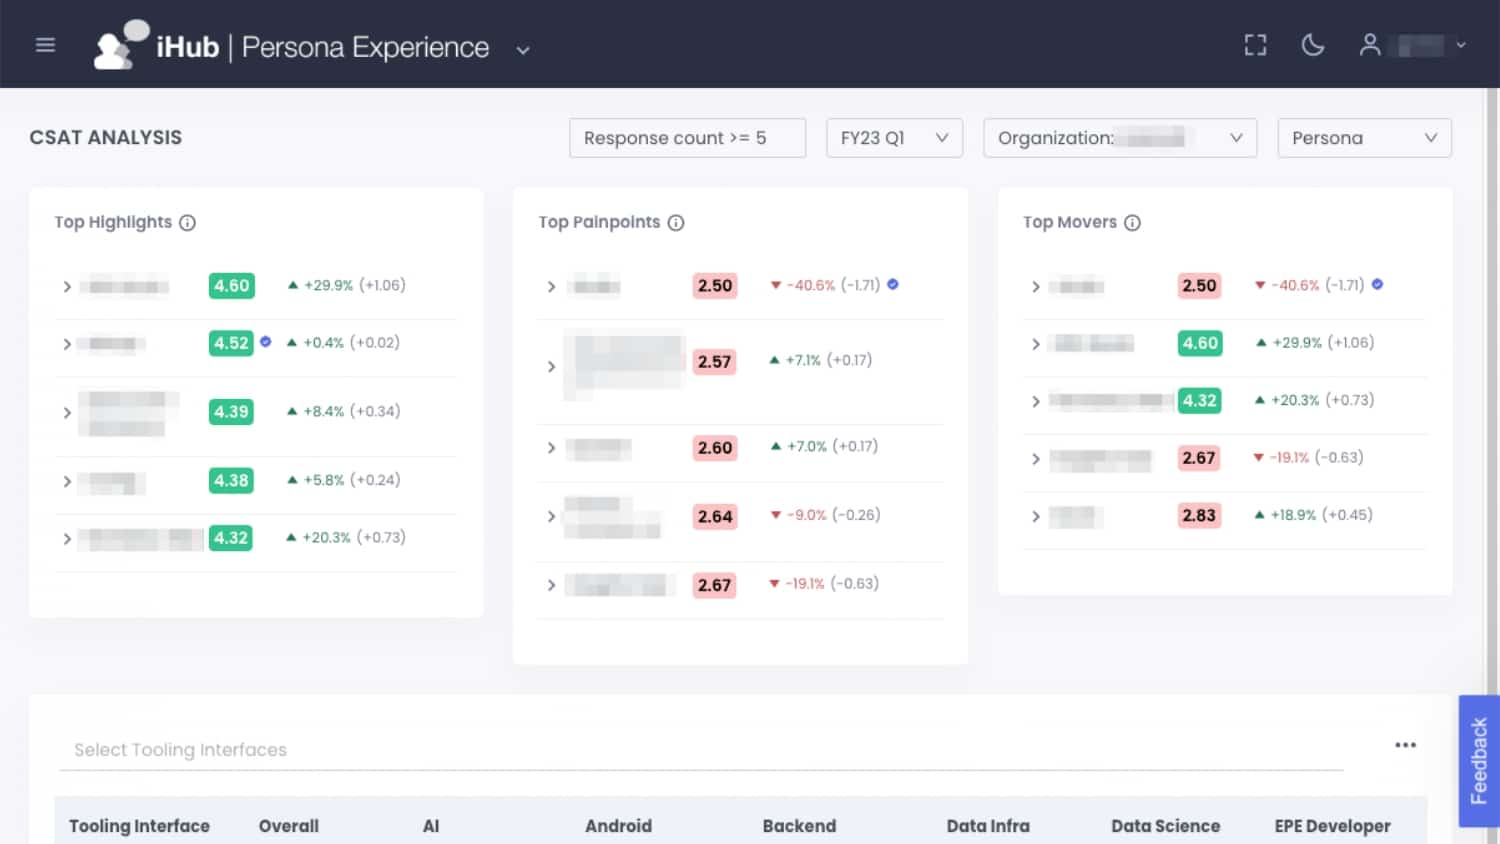Viewport: 1500px width, 844px height.
Task: Open the user profile icon menu
Action: (x=1370, y=45)
